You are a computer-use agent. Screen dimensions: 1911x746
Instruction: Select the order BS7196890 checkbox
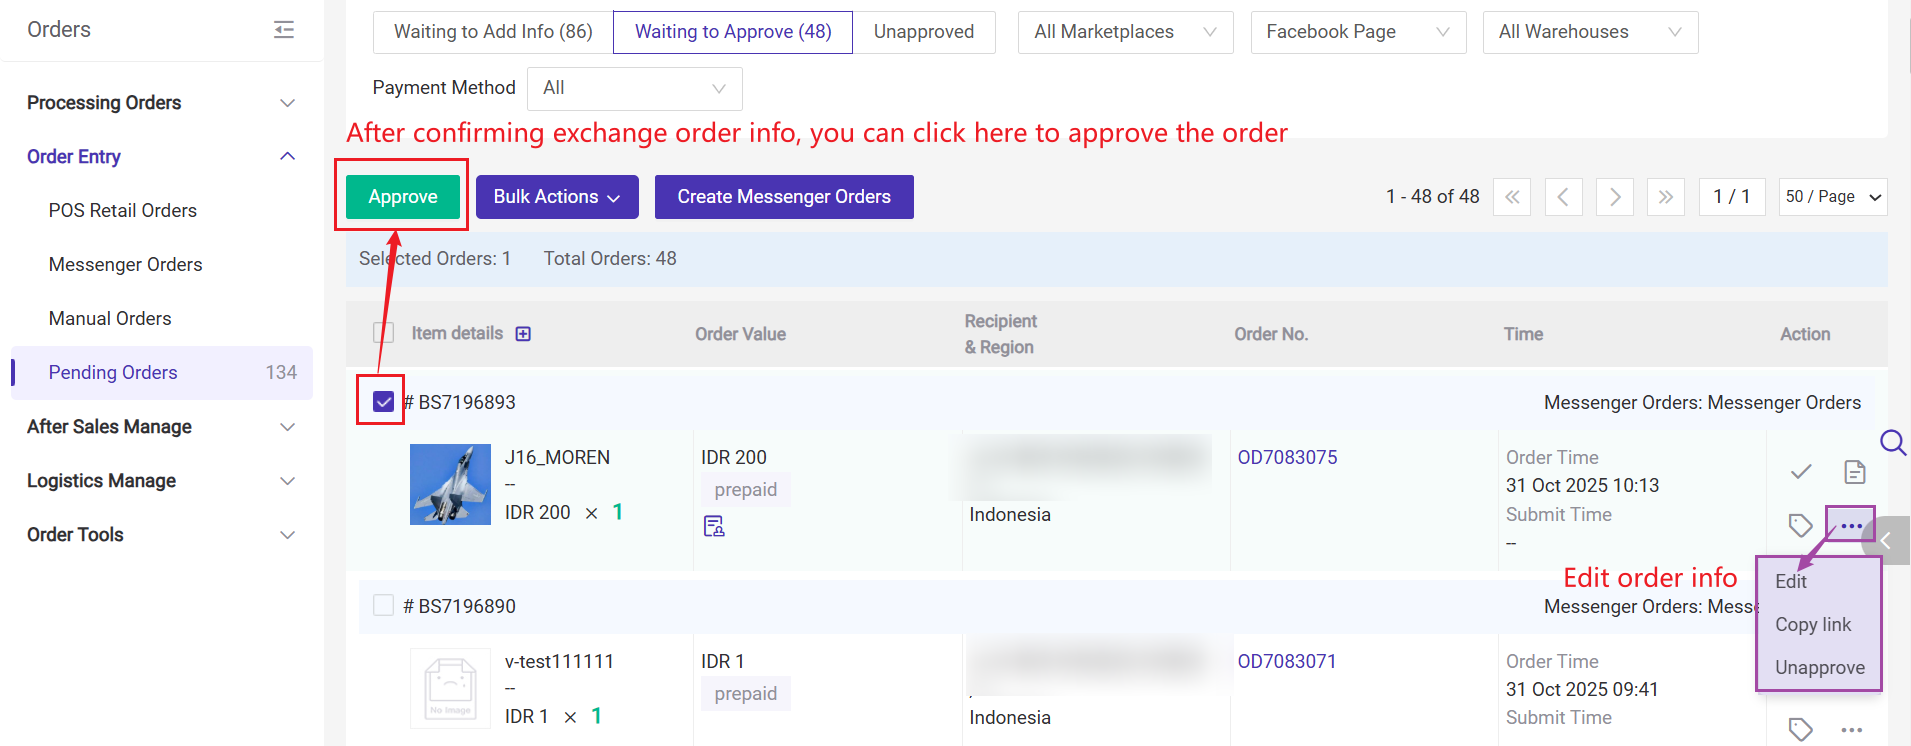[x=383, y=606]
